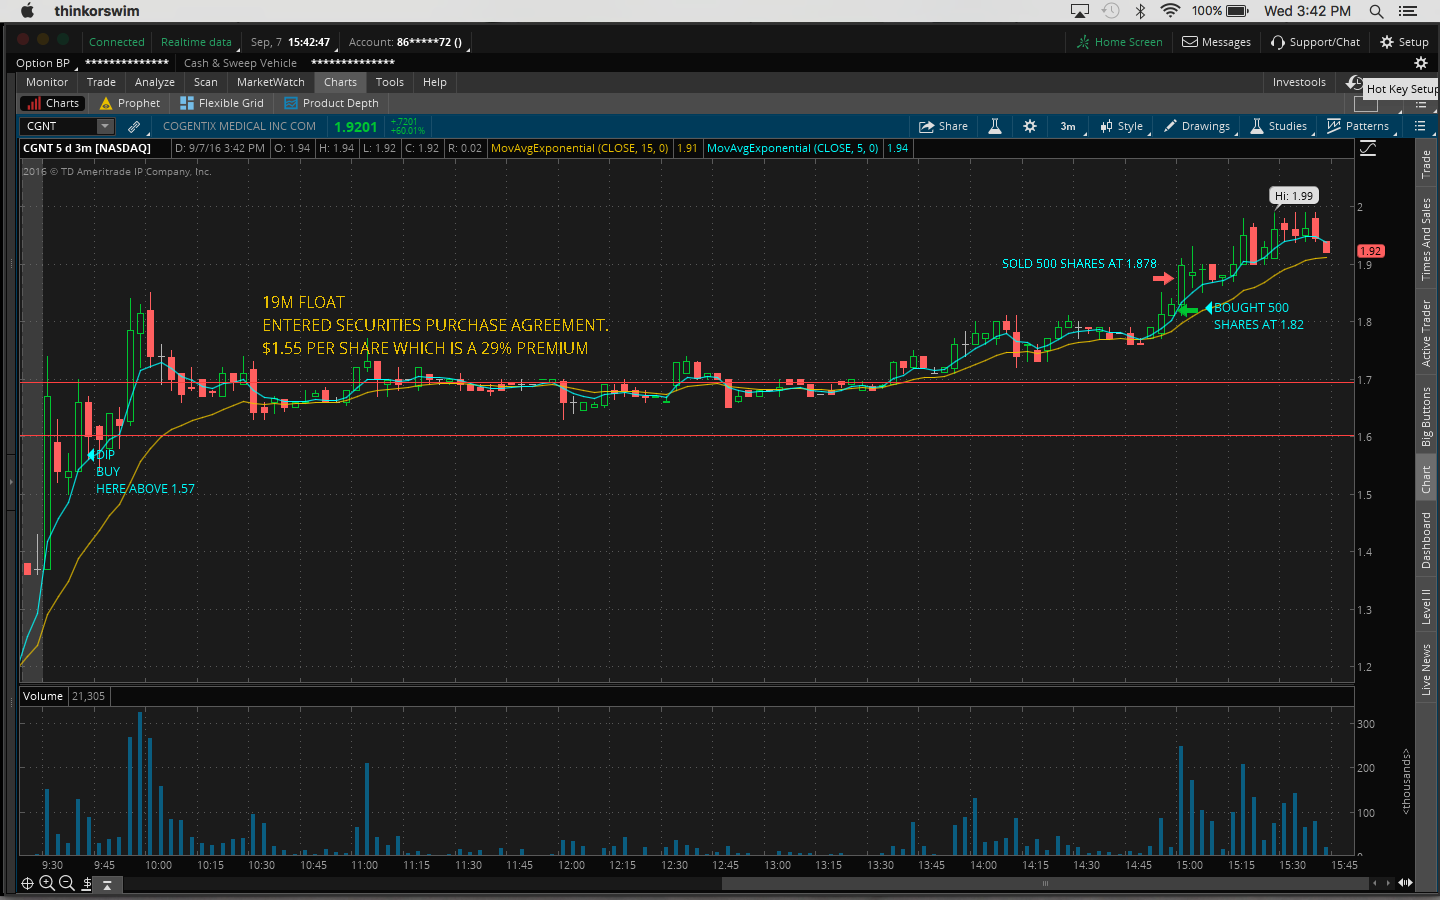
Task: Toggle the Live News side panel
Action: [1426, 669]
